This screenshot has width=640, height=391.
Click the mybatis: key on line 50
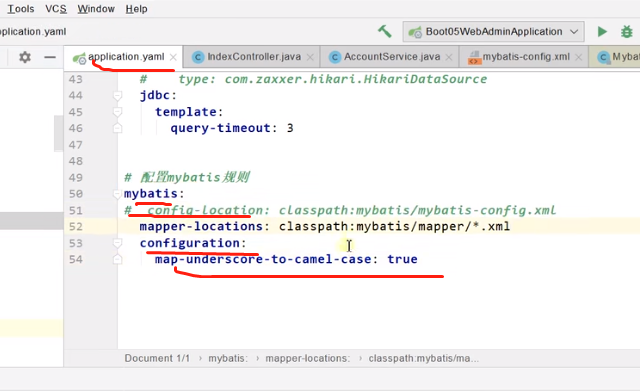(x=154, y=193)
